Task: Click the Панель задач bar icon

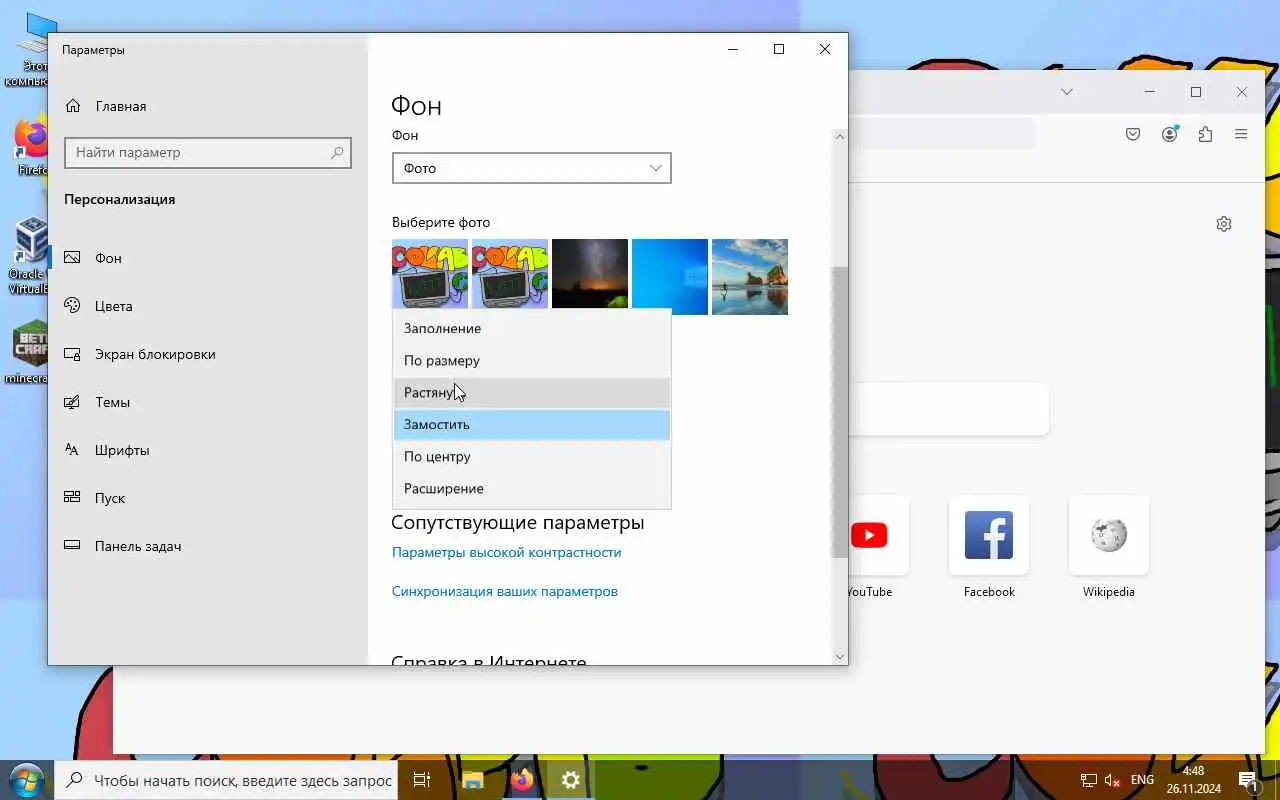Action: pyautogui.click(x=72, y=546)
